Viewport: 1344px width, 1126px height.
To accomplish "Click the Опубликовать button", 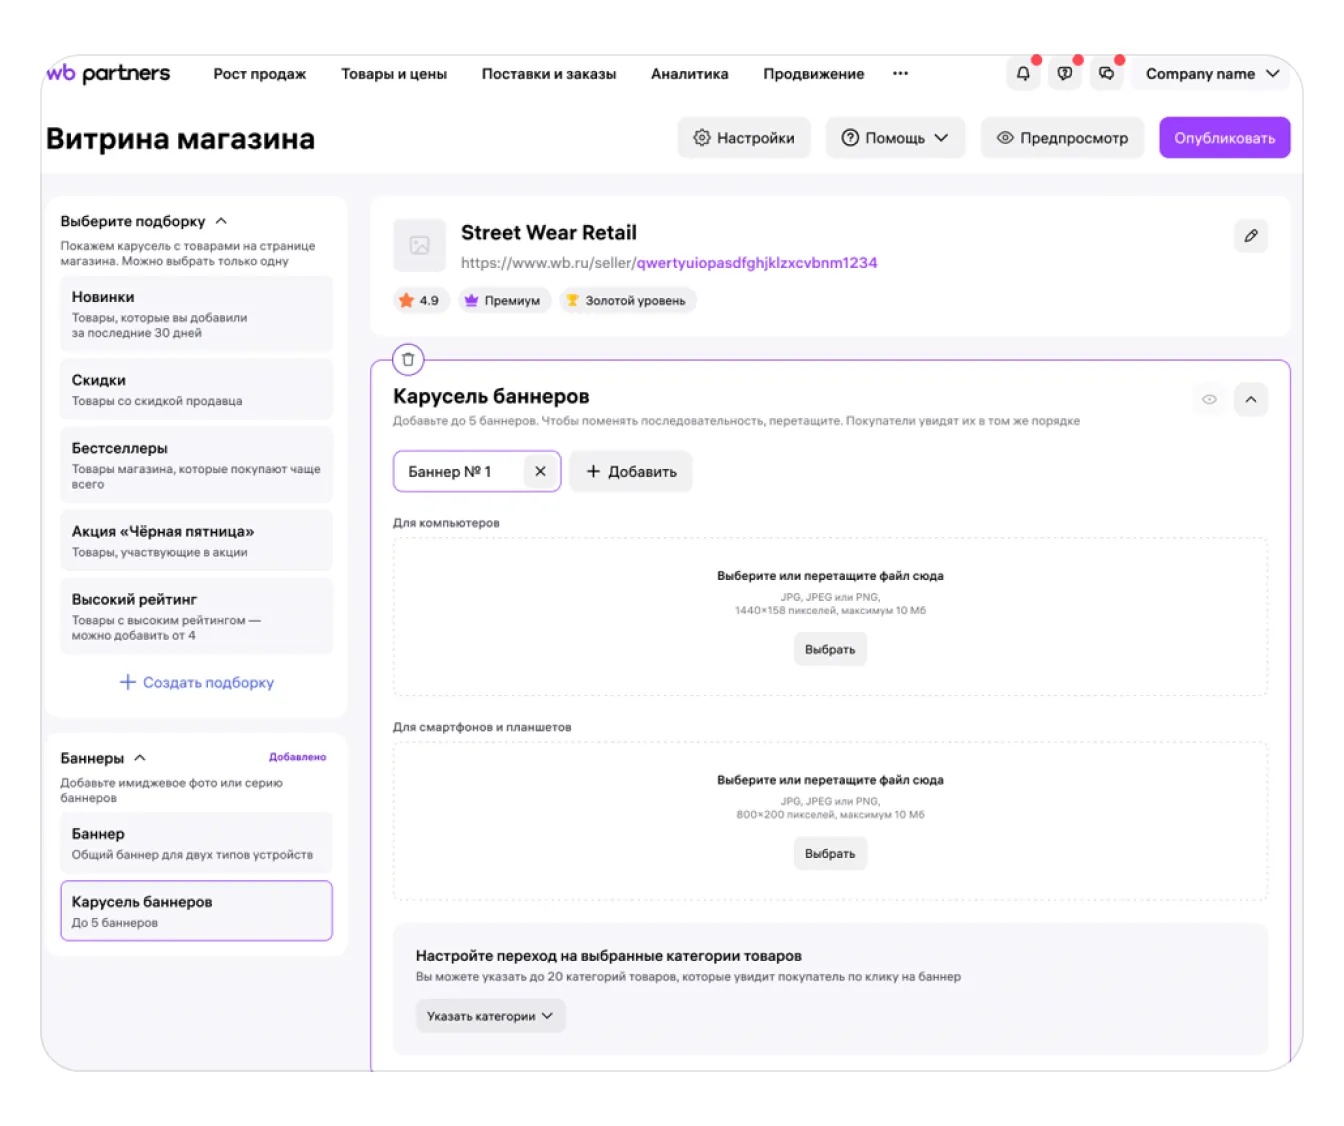I will pyautogui.click(x=1224, y=138).
